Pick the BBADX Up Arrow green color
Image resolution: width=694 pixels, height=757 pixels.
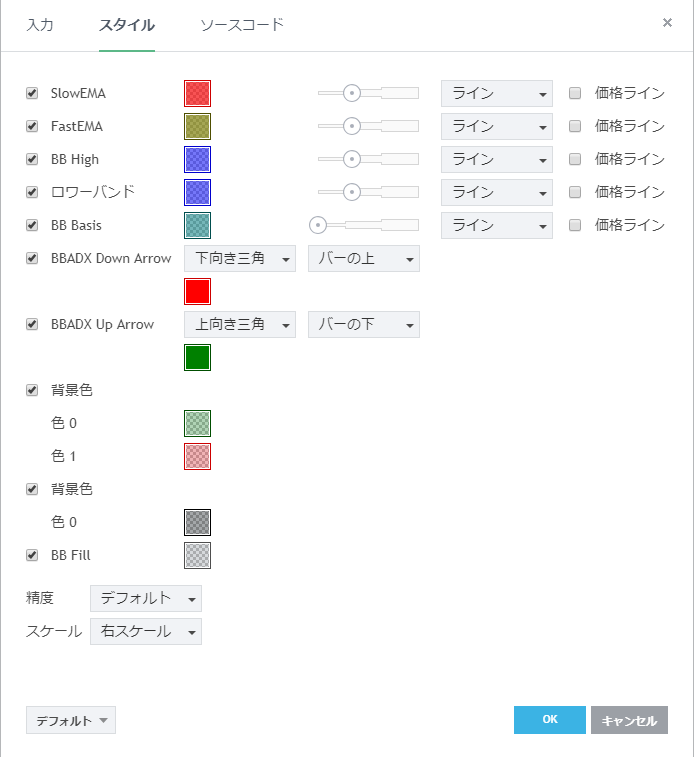(x=198, y=358)
